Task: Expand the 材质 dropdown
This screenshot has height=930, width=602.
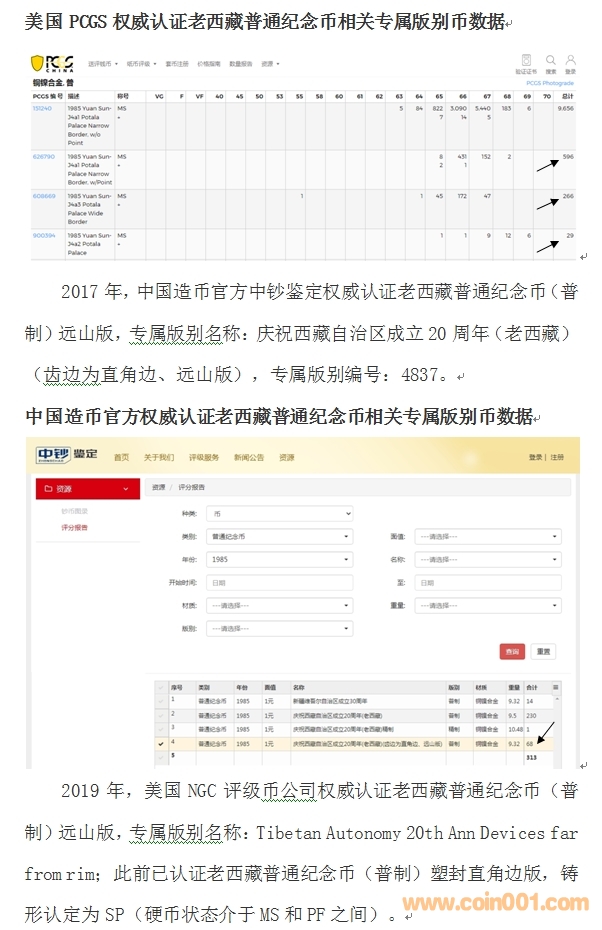Action: pos(279,606)
